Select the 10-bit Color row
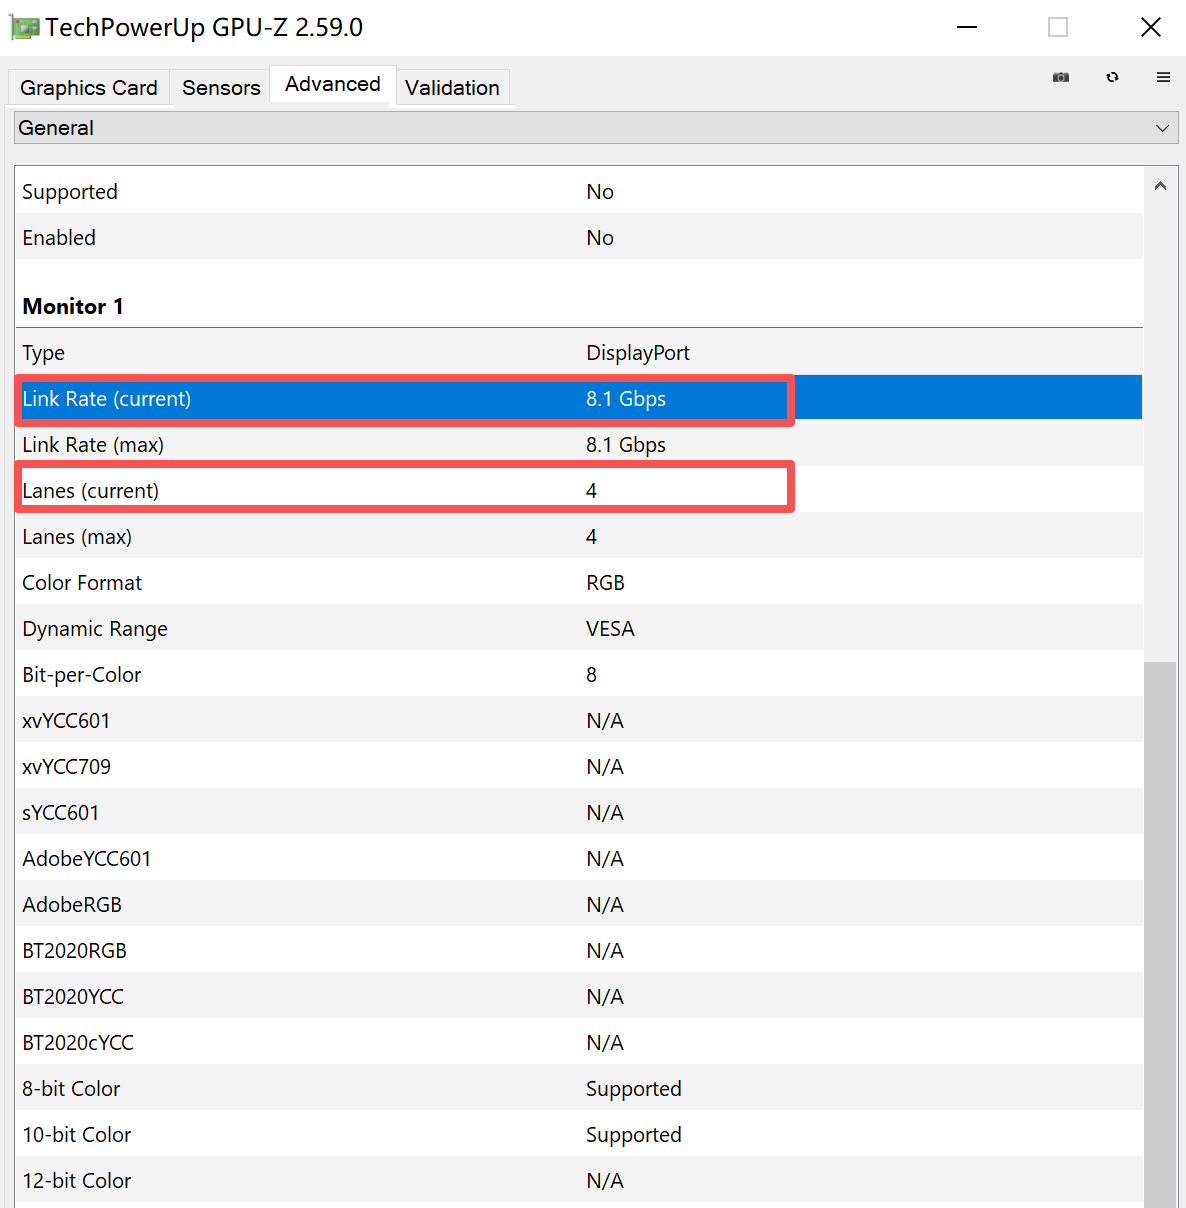Viewport: 1186px width, 1208px height. coord(579,1134)
